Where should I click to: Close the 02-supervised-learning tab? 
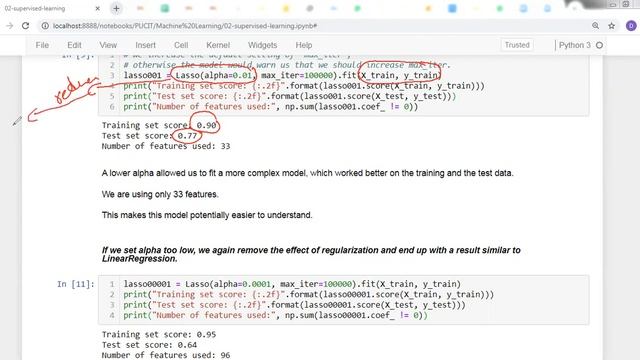pos(98,9)
